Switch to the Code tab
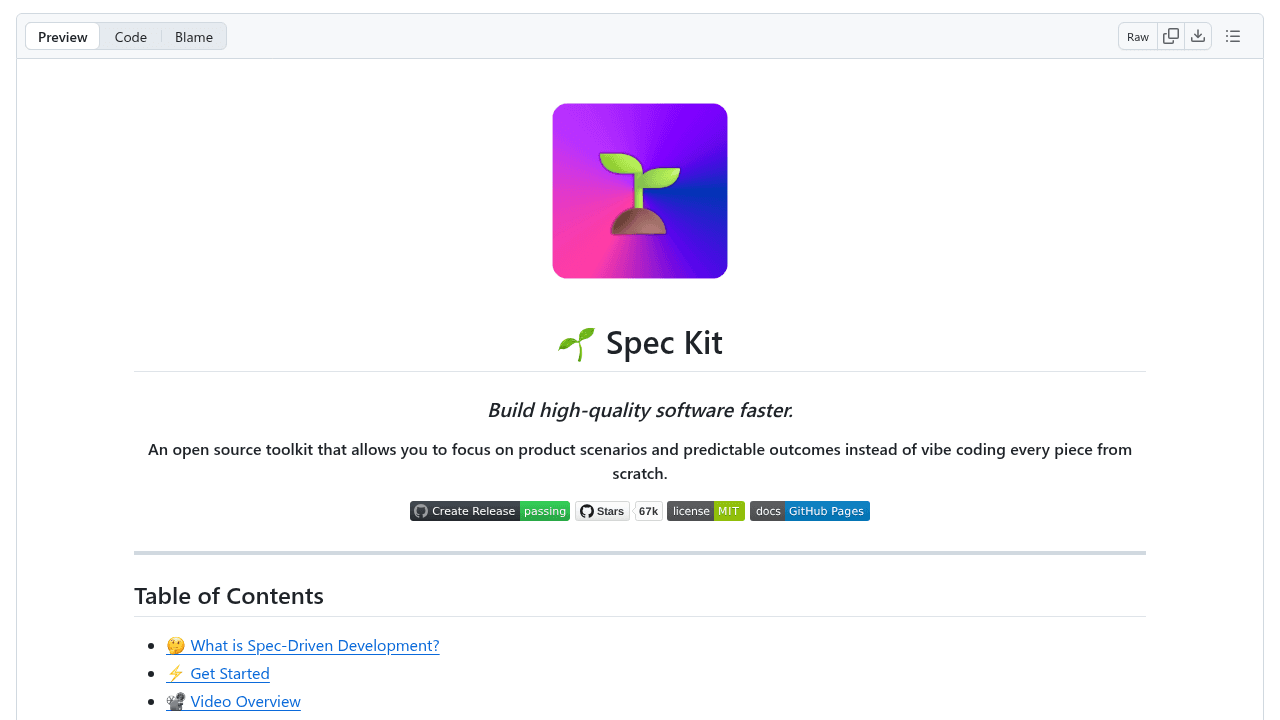1280x720 pixels. tap(131, 36)
